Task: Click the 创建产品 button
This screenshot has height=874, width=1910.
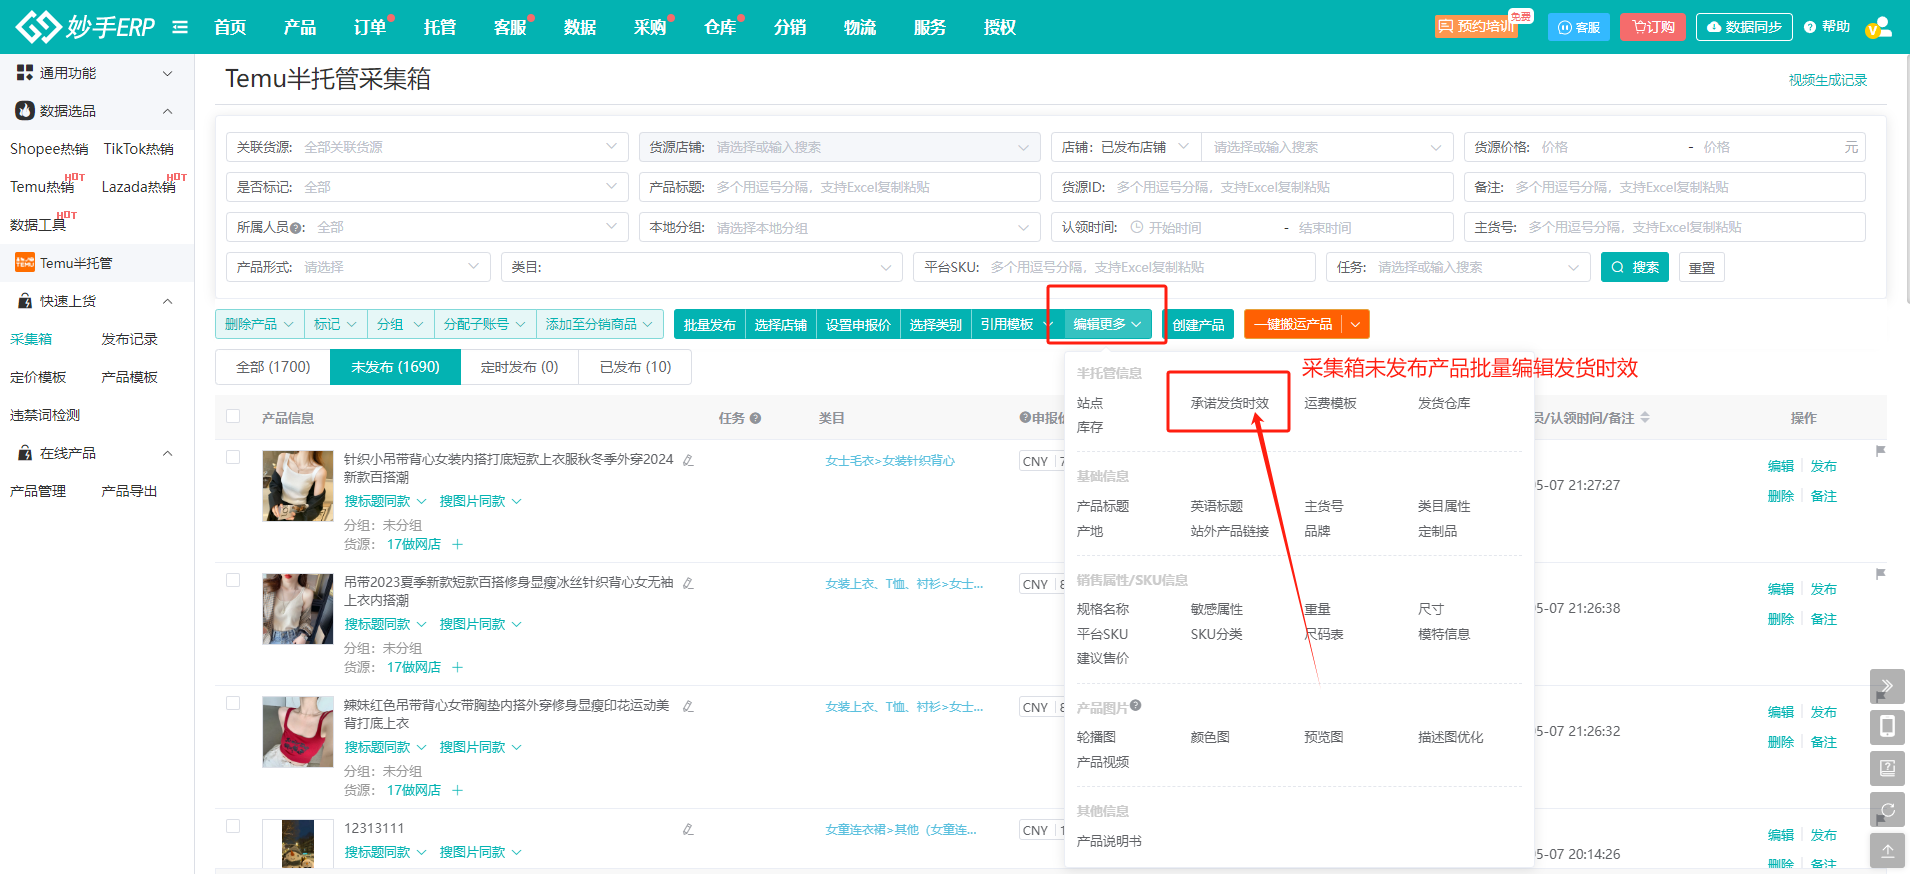Action: 1198,324
